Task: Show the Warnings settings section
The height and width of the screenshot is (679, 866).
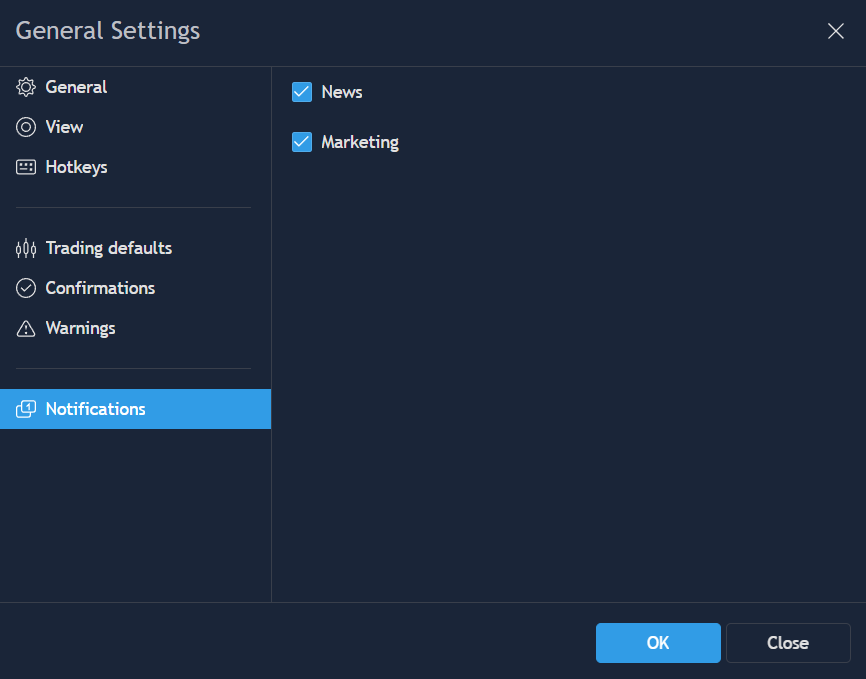Action: pyautogui.click(x=80, y=328)
